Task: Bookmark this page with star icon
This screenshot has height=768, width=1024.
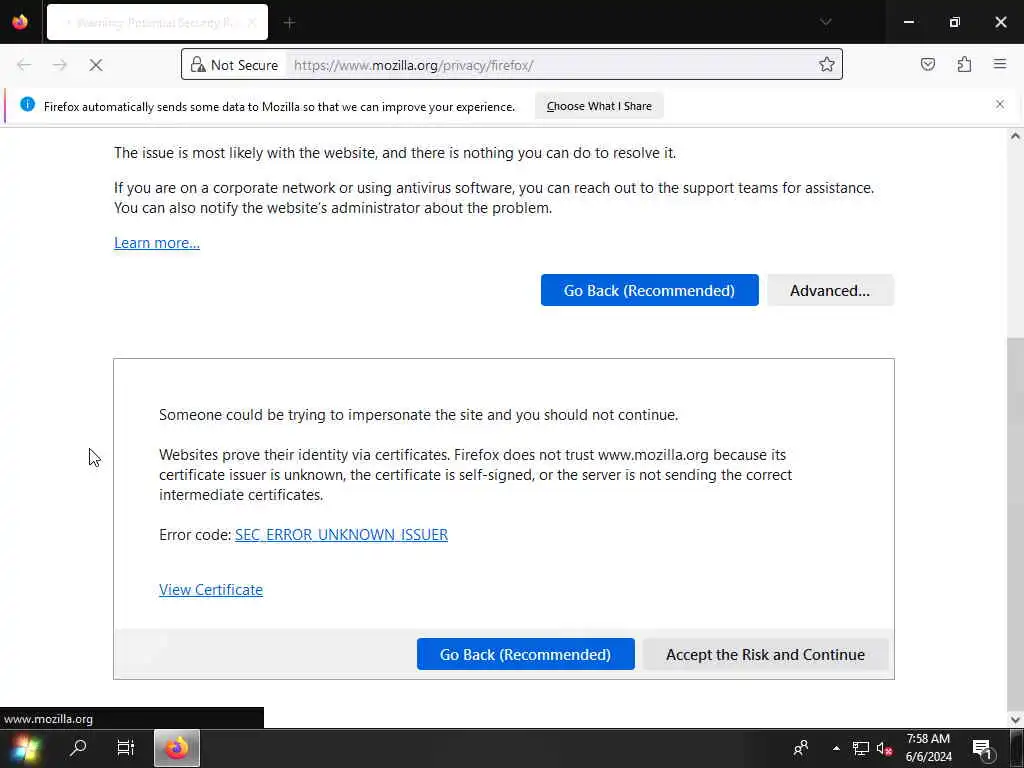Action: pyautogui.click(x=827, y=64)
